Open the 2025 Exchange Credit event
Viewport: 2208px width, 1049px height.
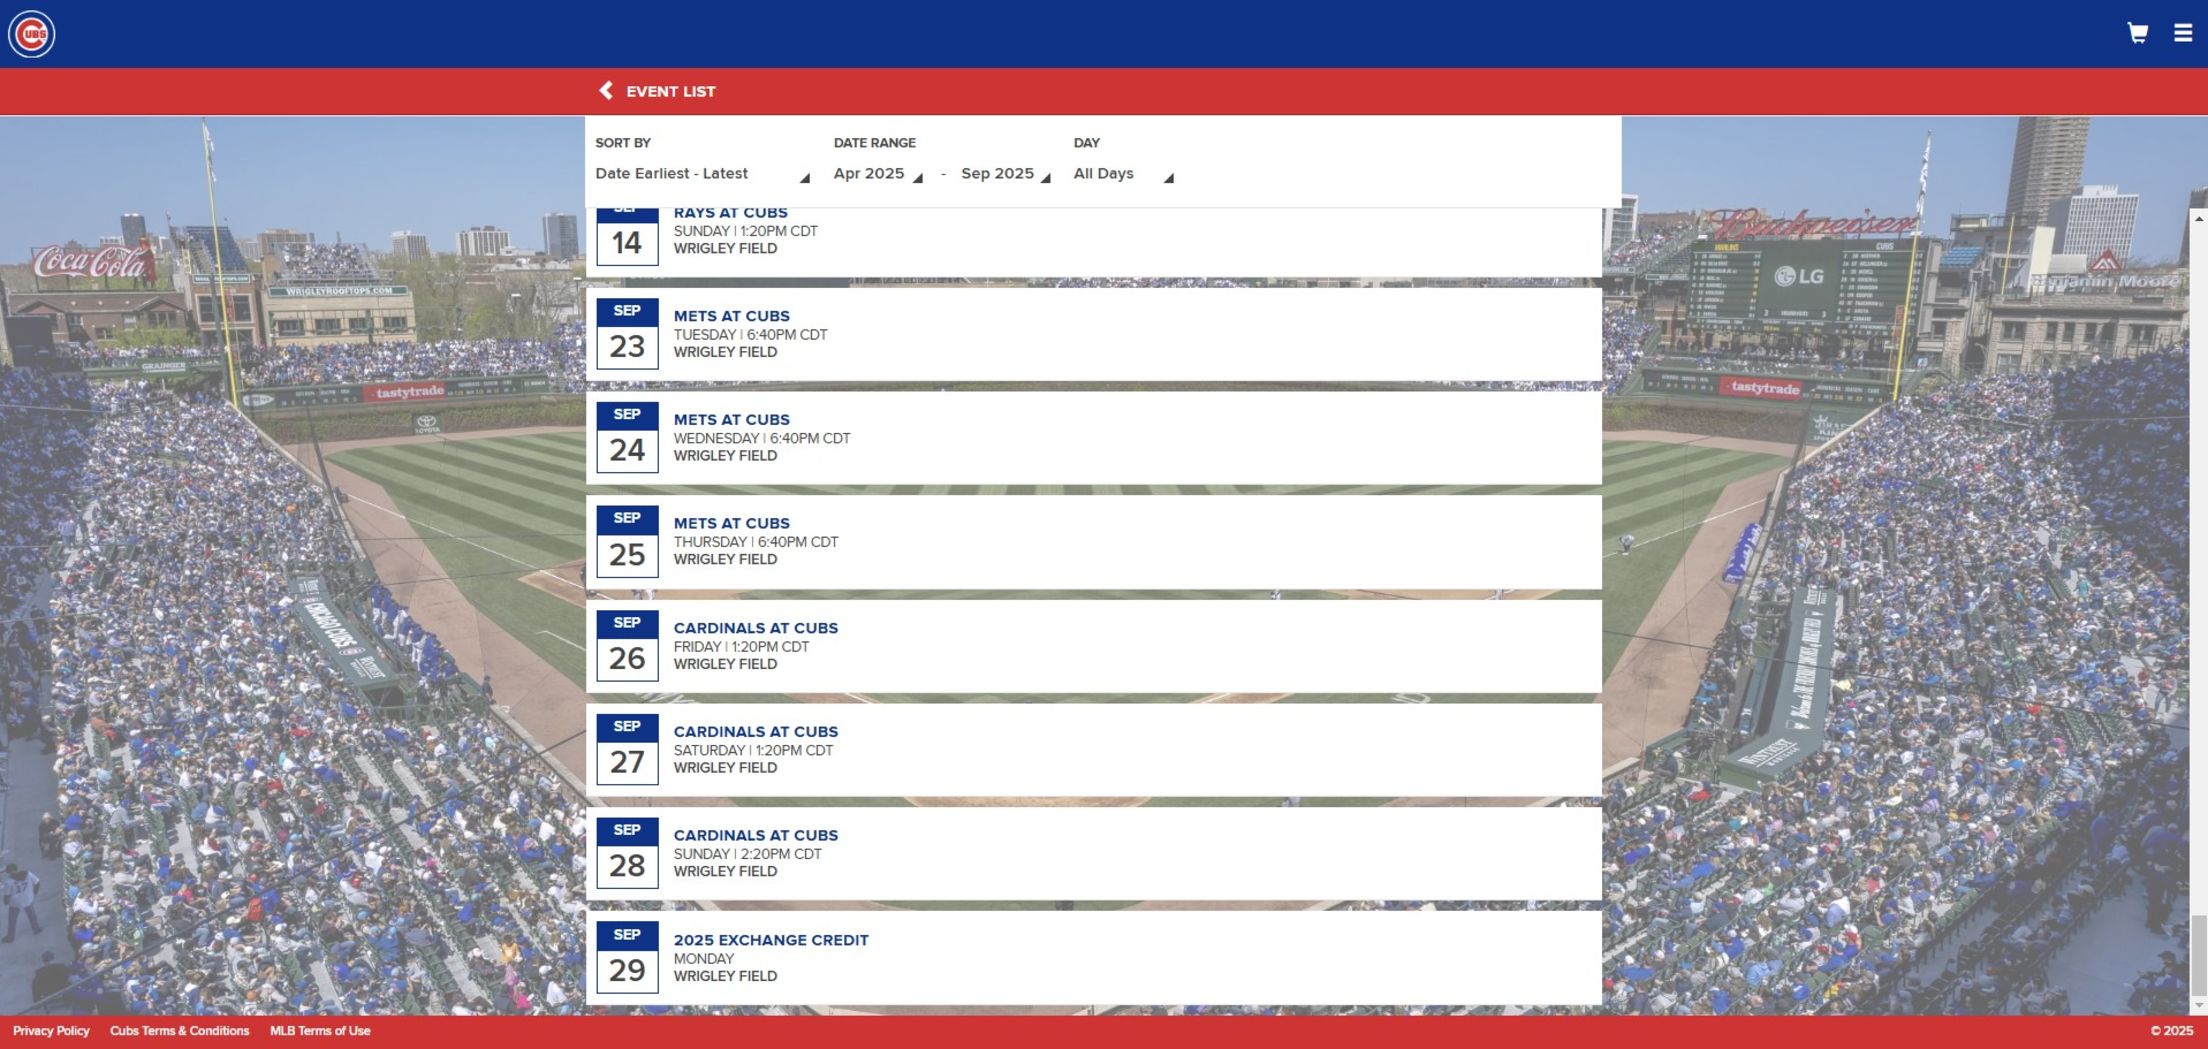click(770, 940)
